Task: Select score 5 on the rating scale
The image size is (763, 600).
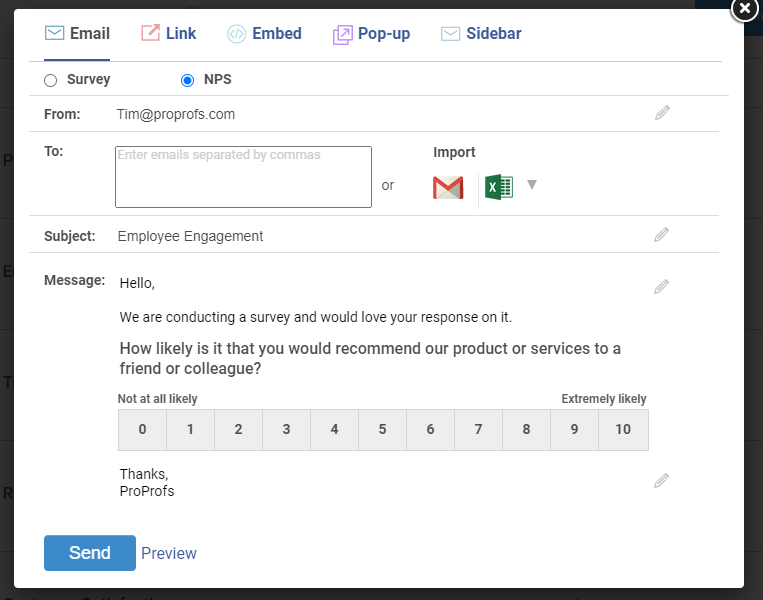Action: [x=382, y=430]
